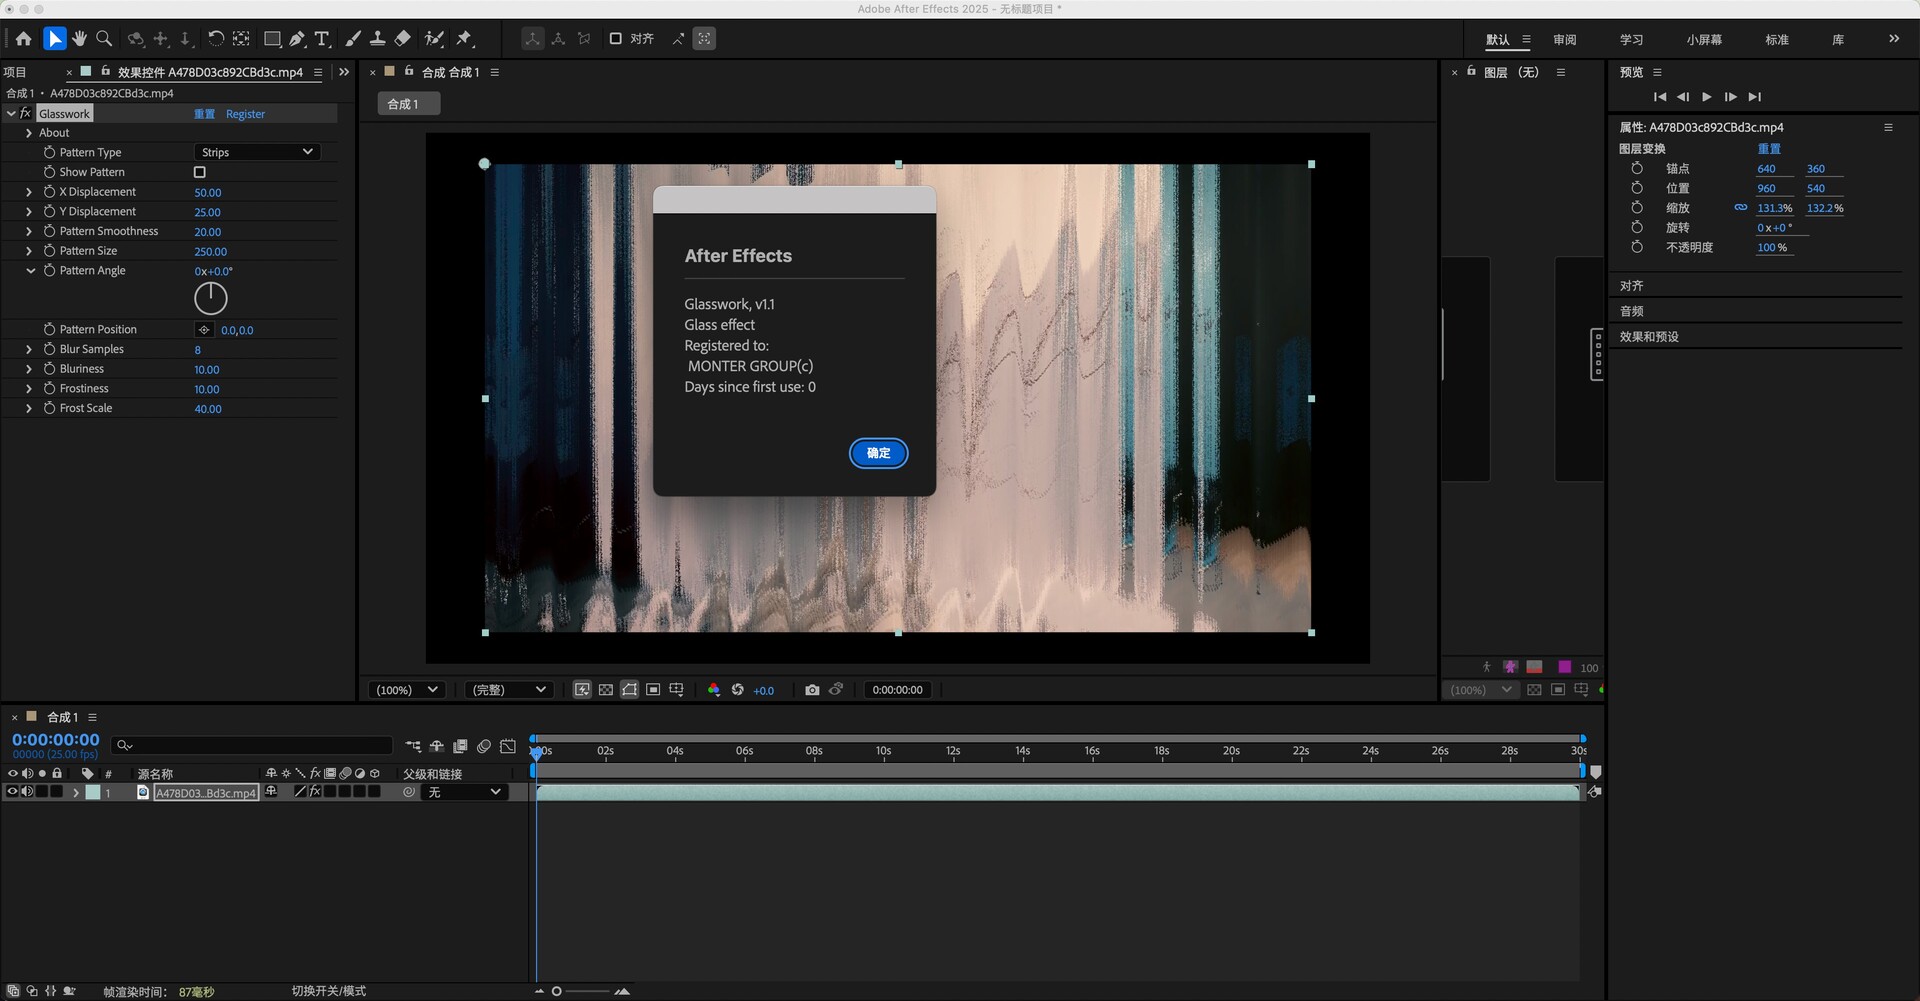1920x1001 pixels.
Task: Switch to 标准 workspace
Action: pyautogui.click(x=1777, y=40)
